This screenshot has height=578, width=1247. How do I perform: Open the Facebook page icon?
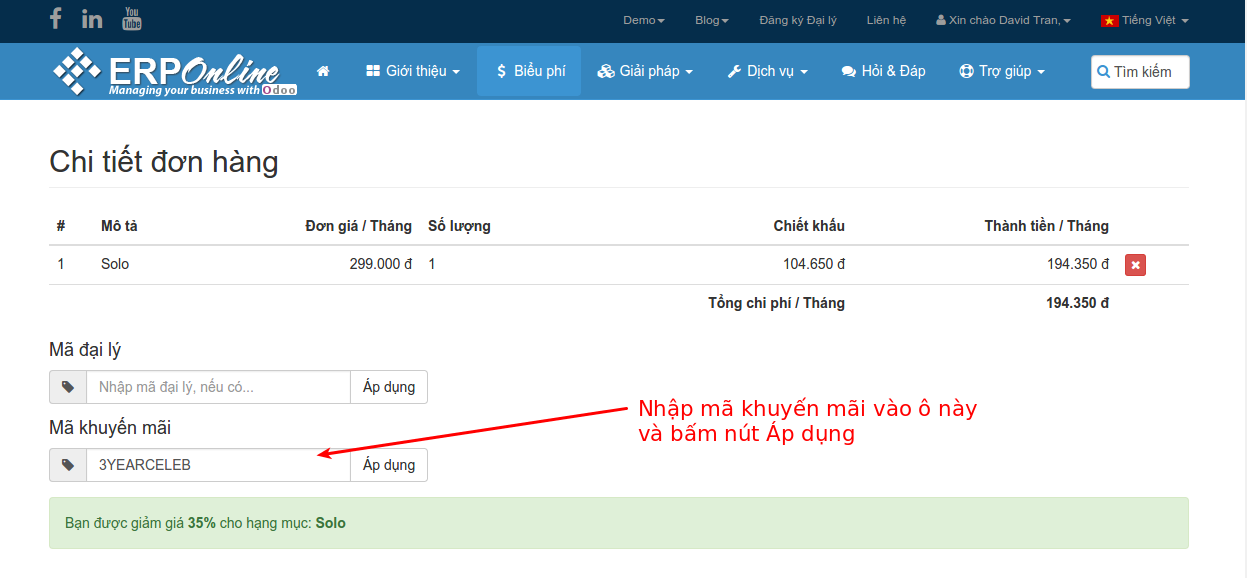(56, 19)
